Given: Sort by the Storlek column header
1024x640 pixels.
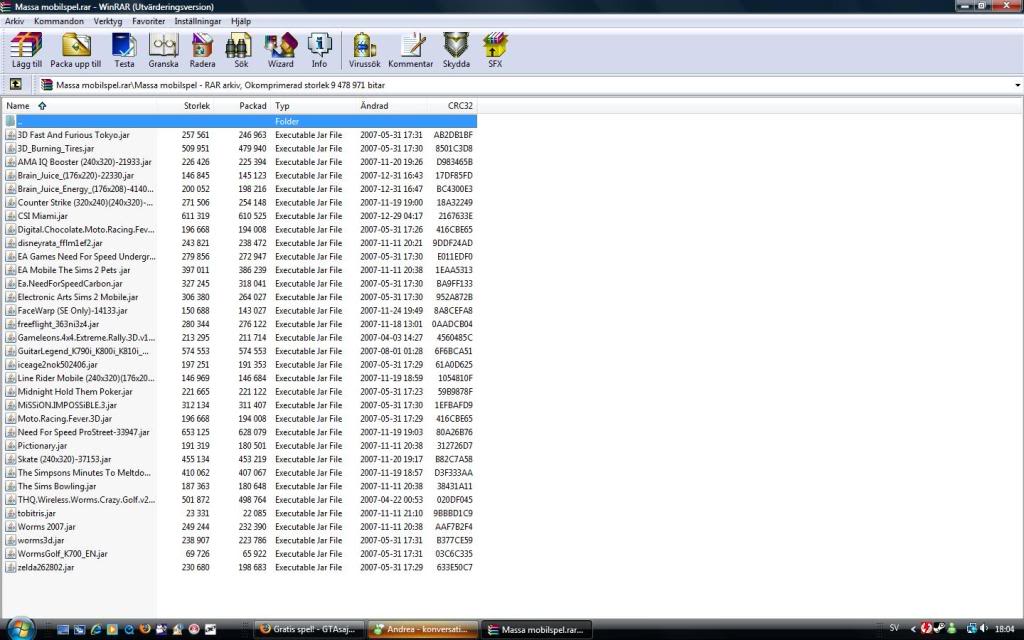Looking at the screenshot, I should [185, 105].
